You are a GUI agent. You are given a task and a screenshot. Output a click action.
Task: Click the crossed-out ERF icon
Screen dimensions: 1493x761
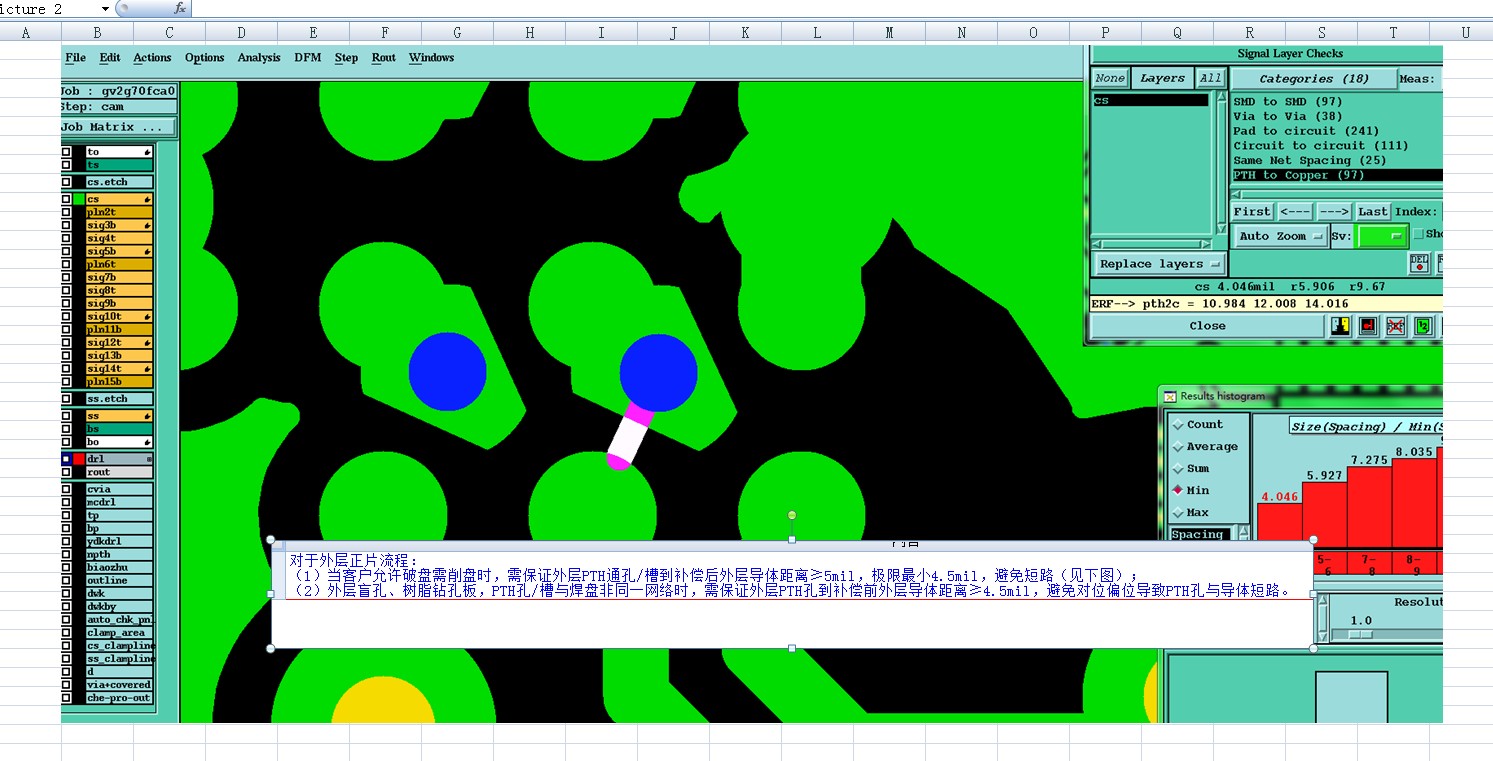1396,326
